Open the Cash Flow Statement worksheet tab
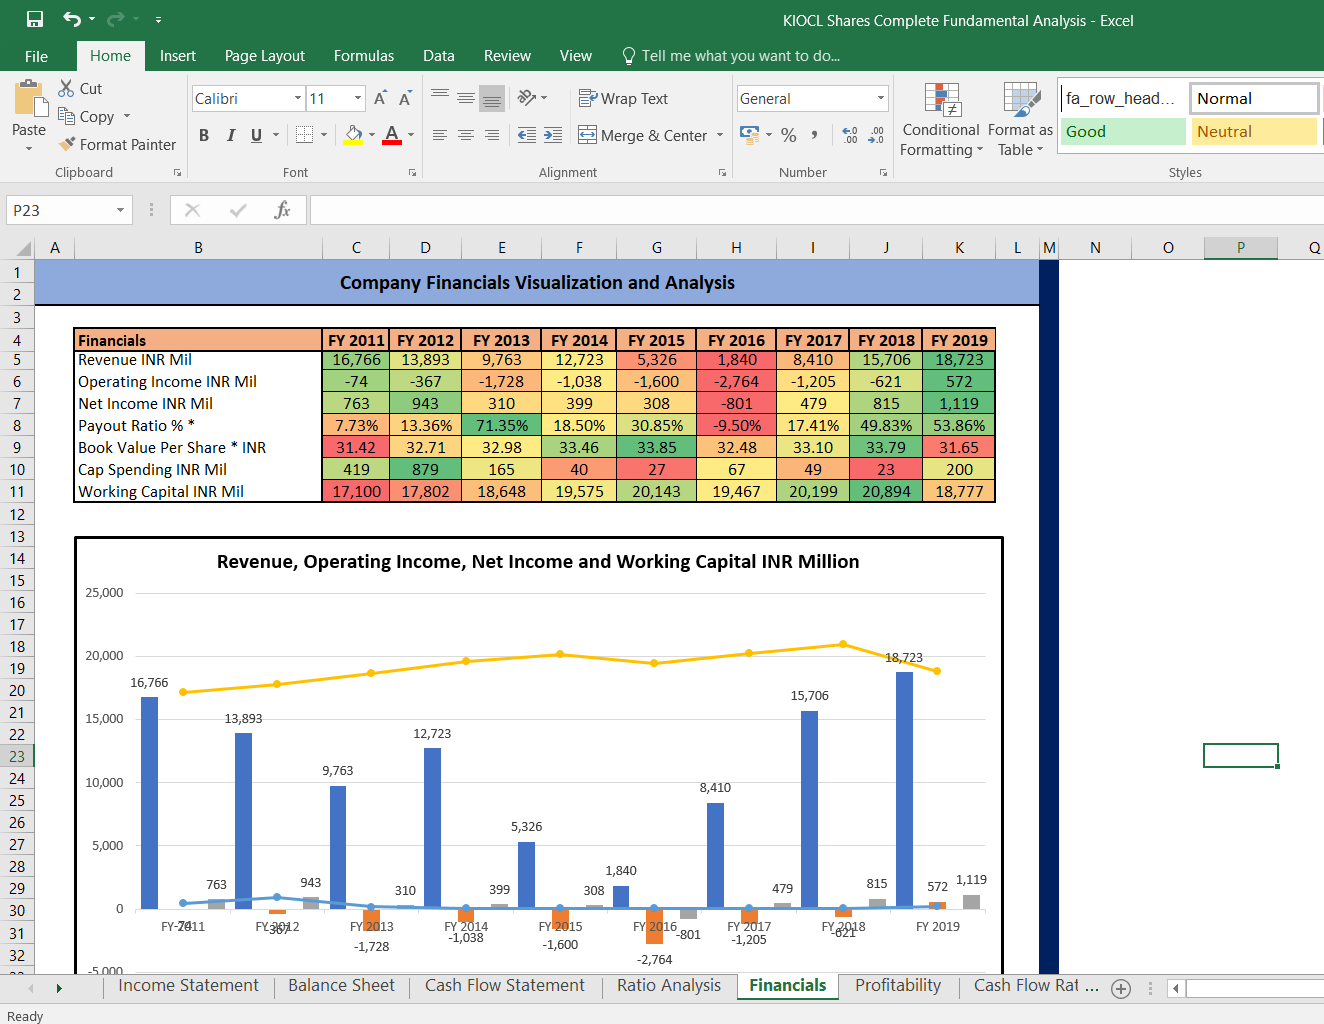This screenshot has width=1324, height=1024. point(504,986)
